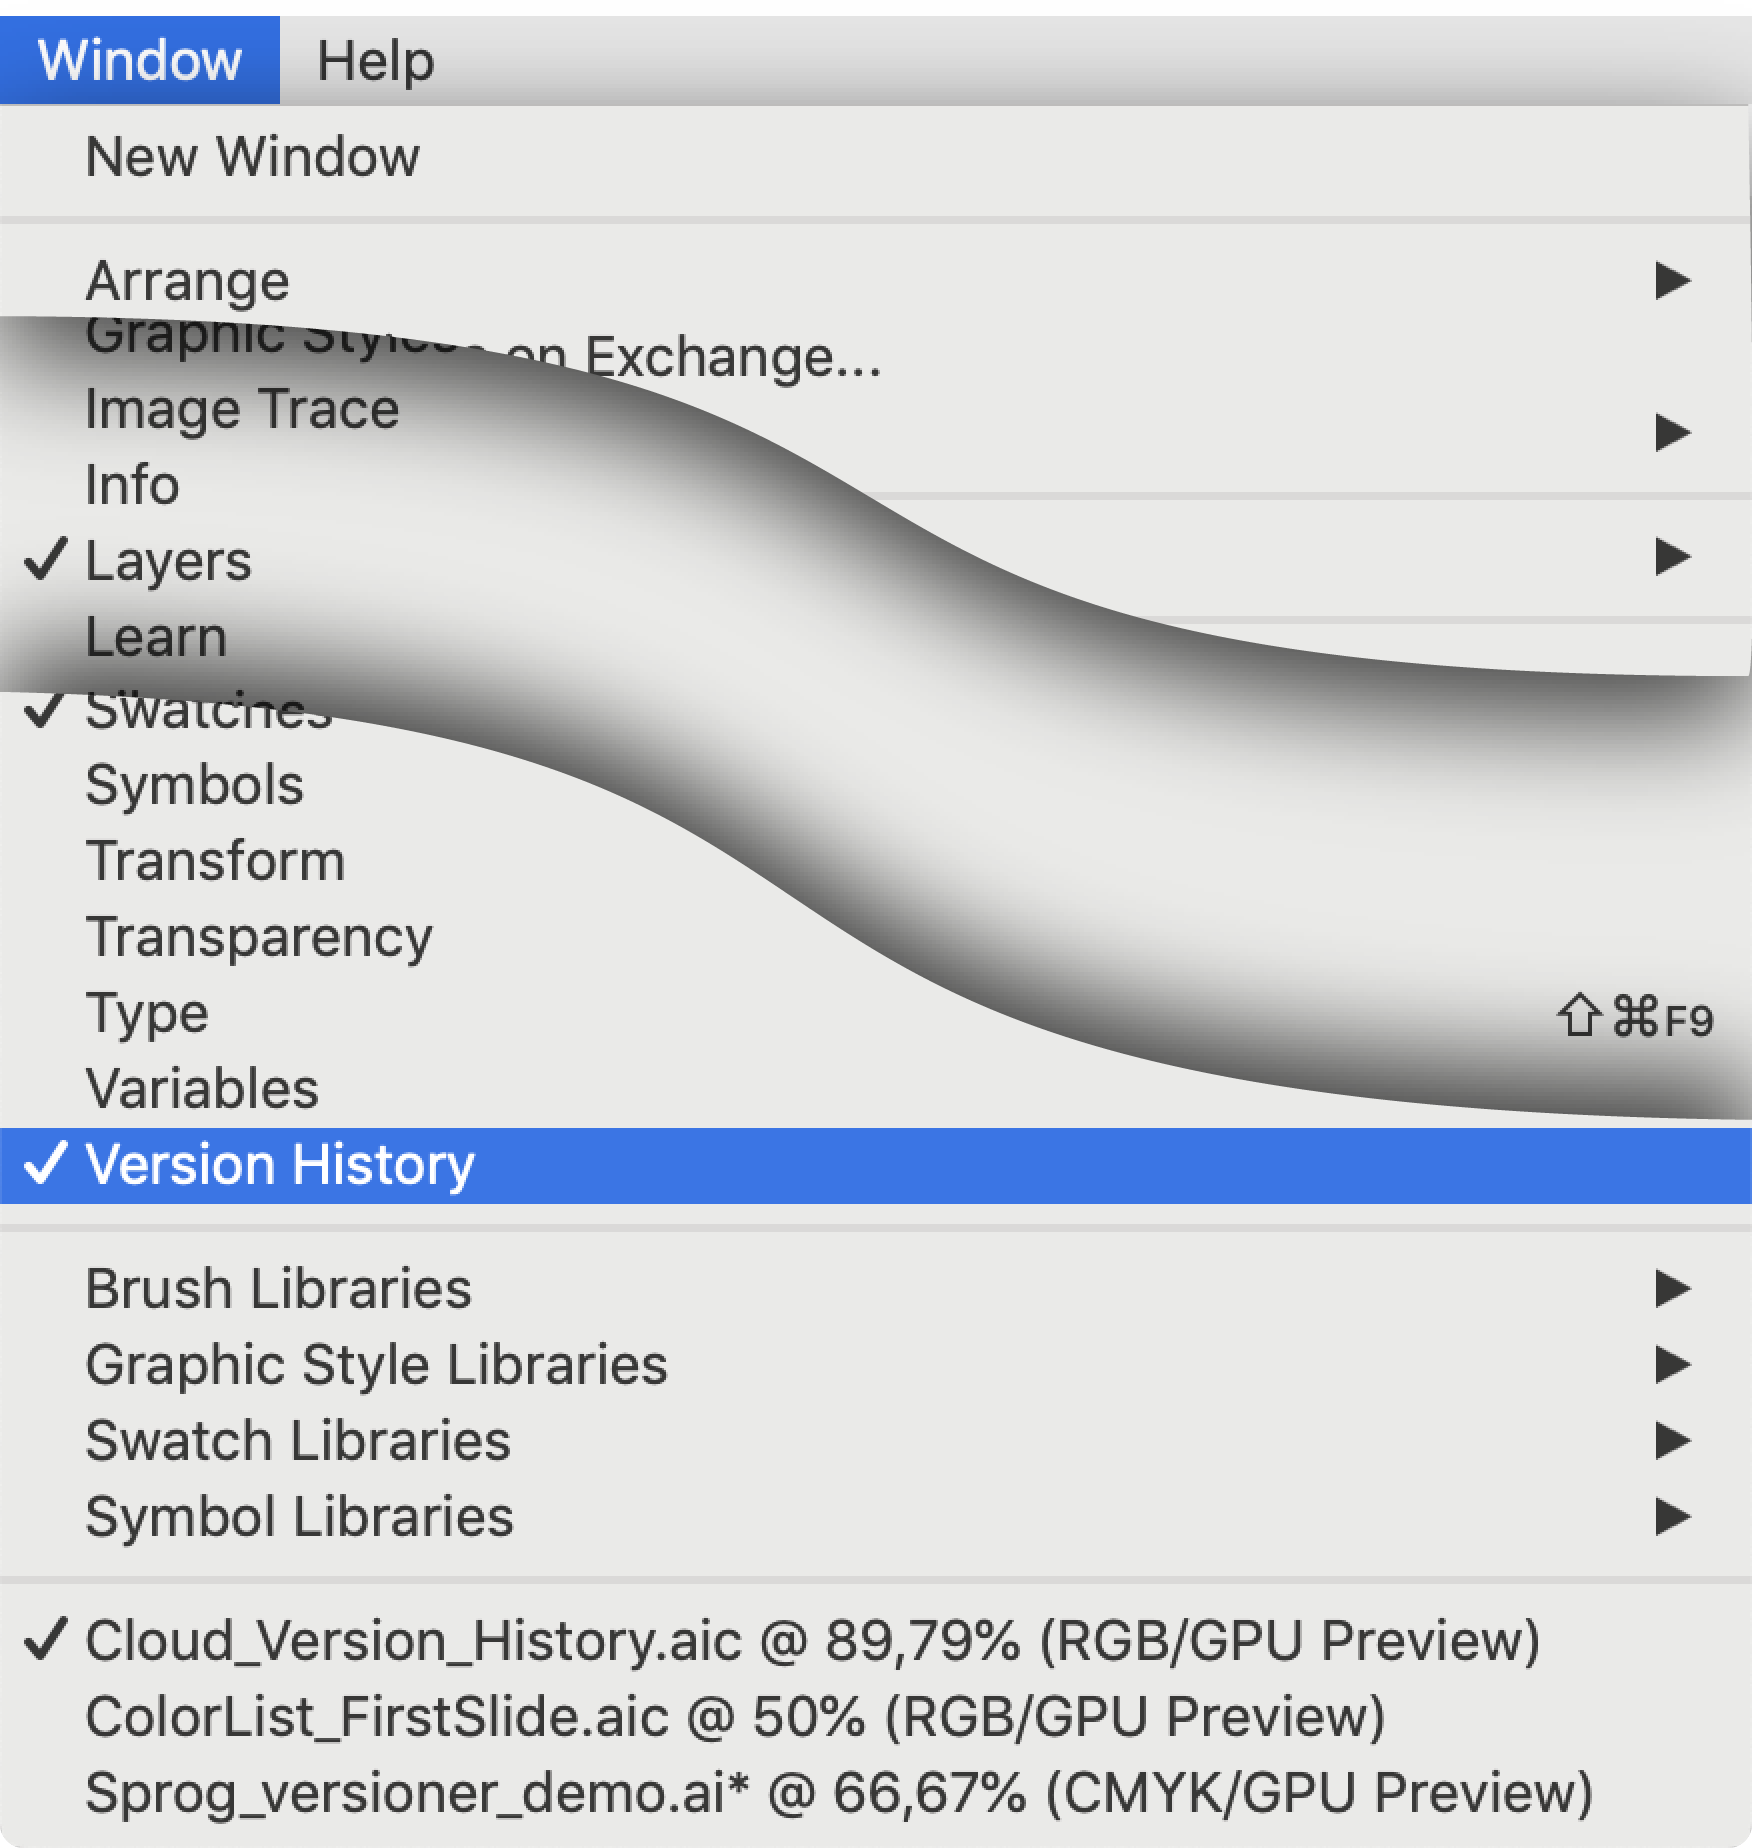Uncheck the Swatches panel

[208, 709]
